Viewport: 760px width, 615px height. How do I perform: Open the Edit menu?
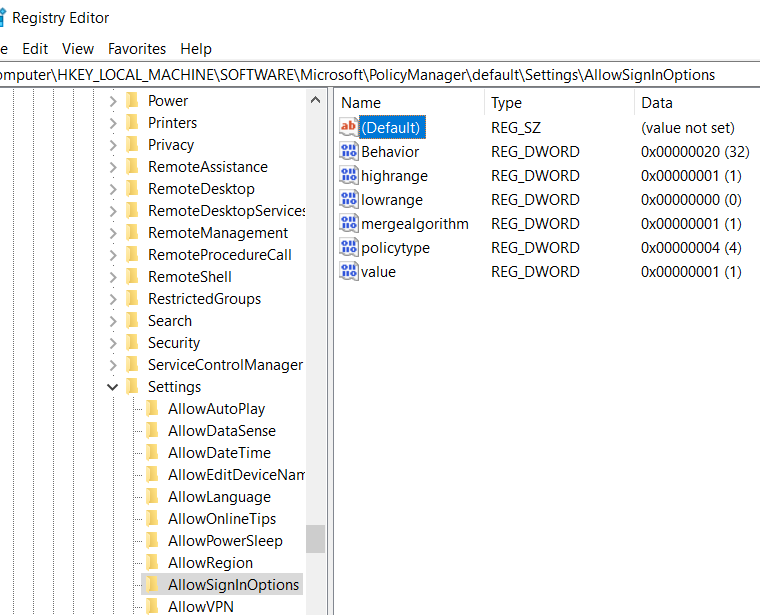coord(35,49)
